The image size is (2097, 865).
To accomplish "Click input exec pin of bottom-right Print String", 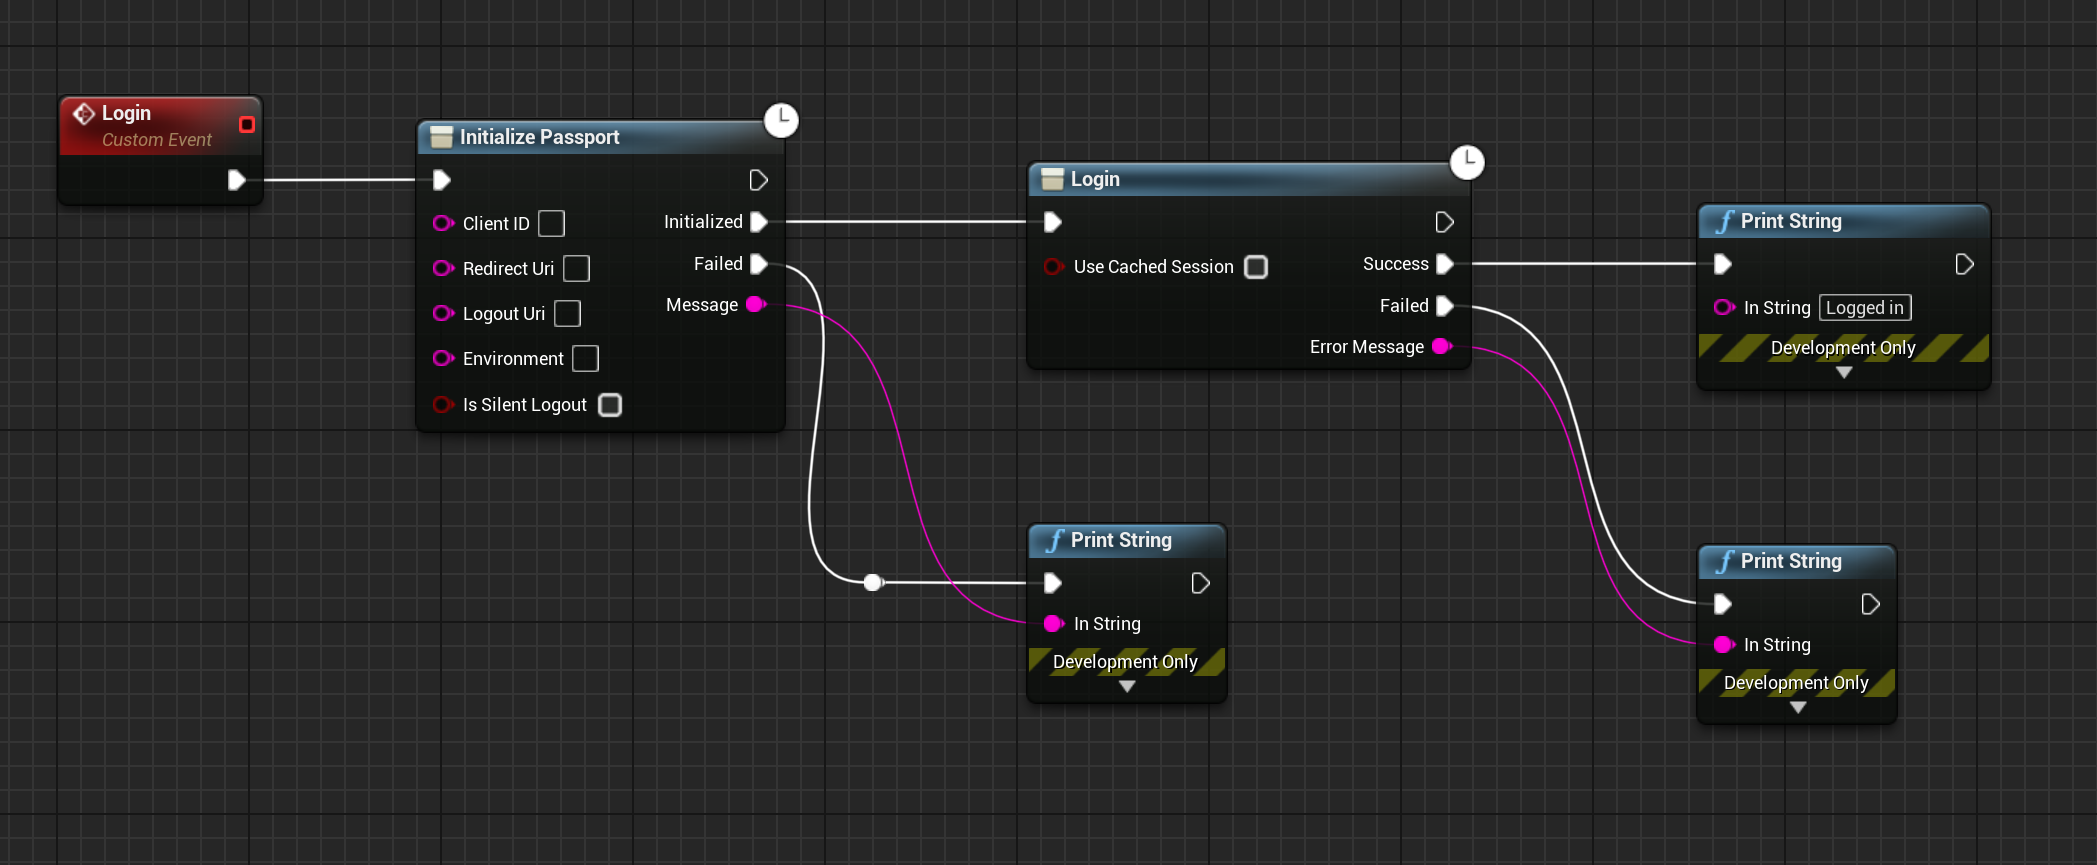I will (x=1722, y=604).
